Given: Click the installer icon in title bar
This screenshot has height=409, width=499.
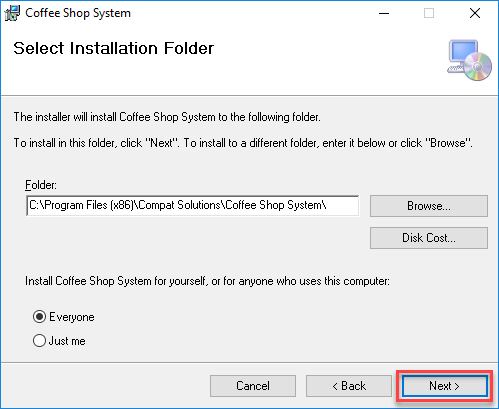Looking at the screenshot, I should coord(12,13).
